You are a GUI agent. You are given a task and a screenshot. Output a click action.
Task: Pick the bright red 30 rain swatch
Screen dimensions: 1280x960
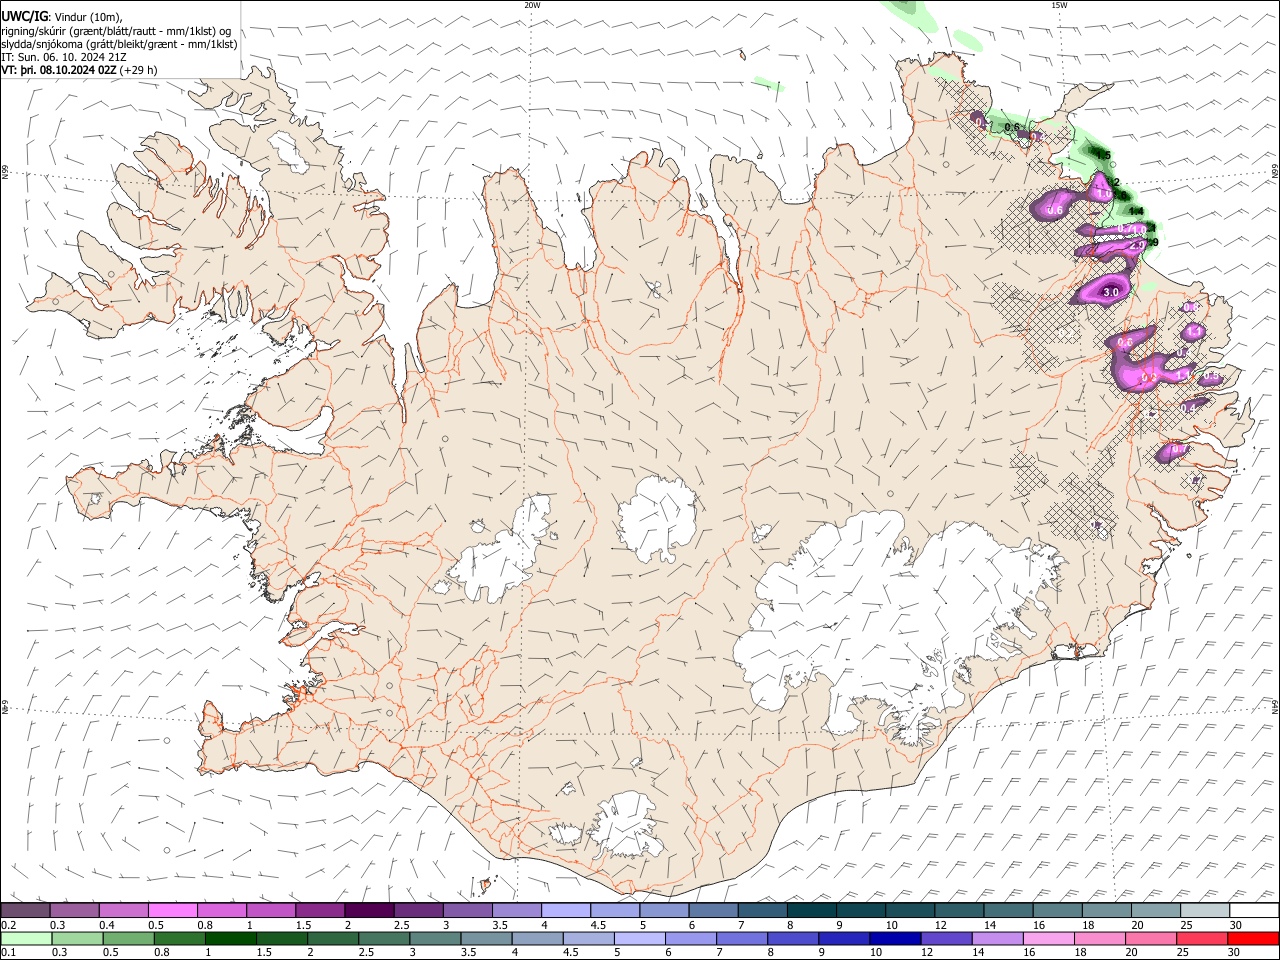tap(1253, 938)
